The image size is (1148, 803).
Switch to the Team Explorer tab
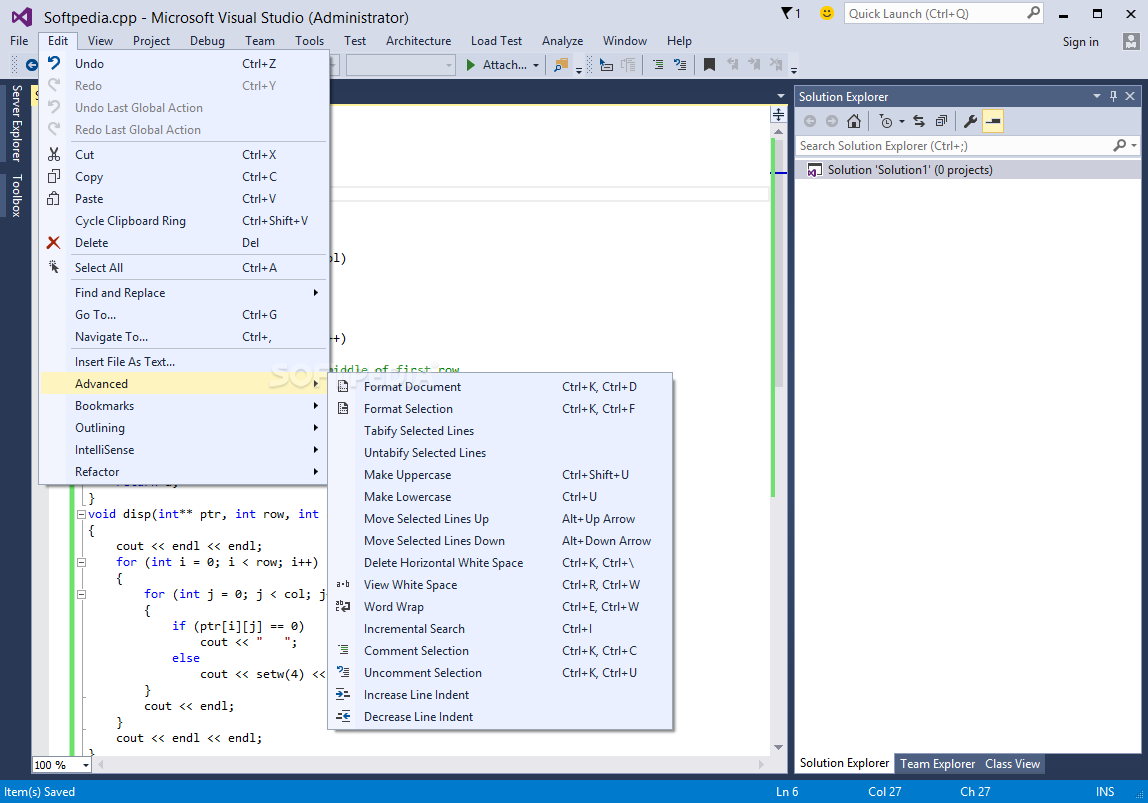[x=937, y=763]
